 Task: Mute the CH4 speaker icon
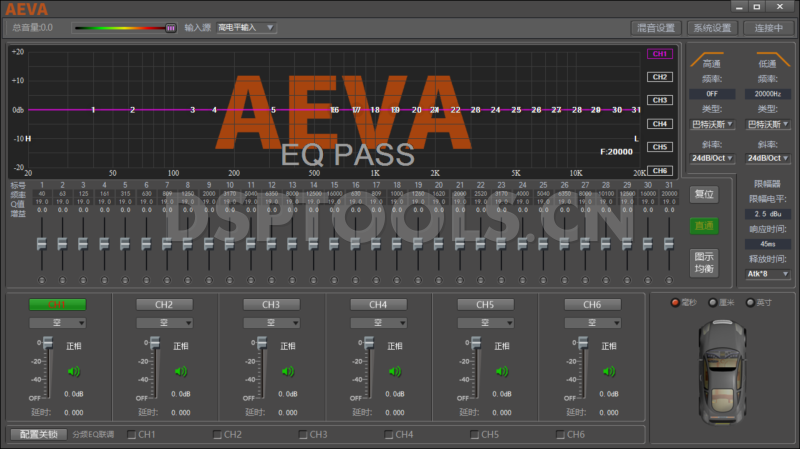pyautogui.click(x=395, y=371)
